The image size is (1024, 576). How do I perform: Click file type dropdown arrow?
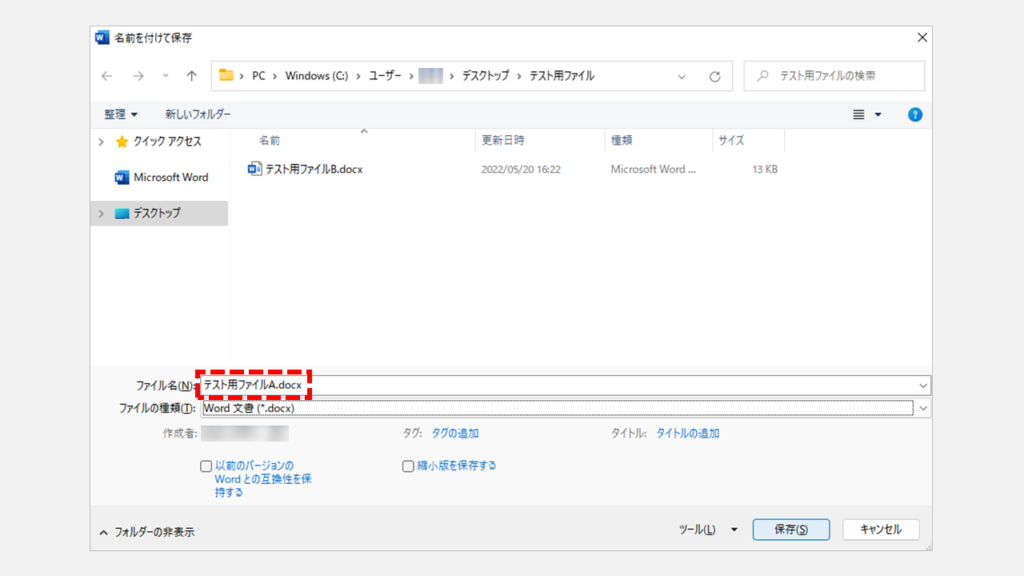923,408
